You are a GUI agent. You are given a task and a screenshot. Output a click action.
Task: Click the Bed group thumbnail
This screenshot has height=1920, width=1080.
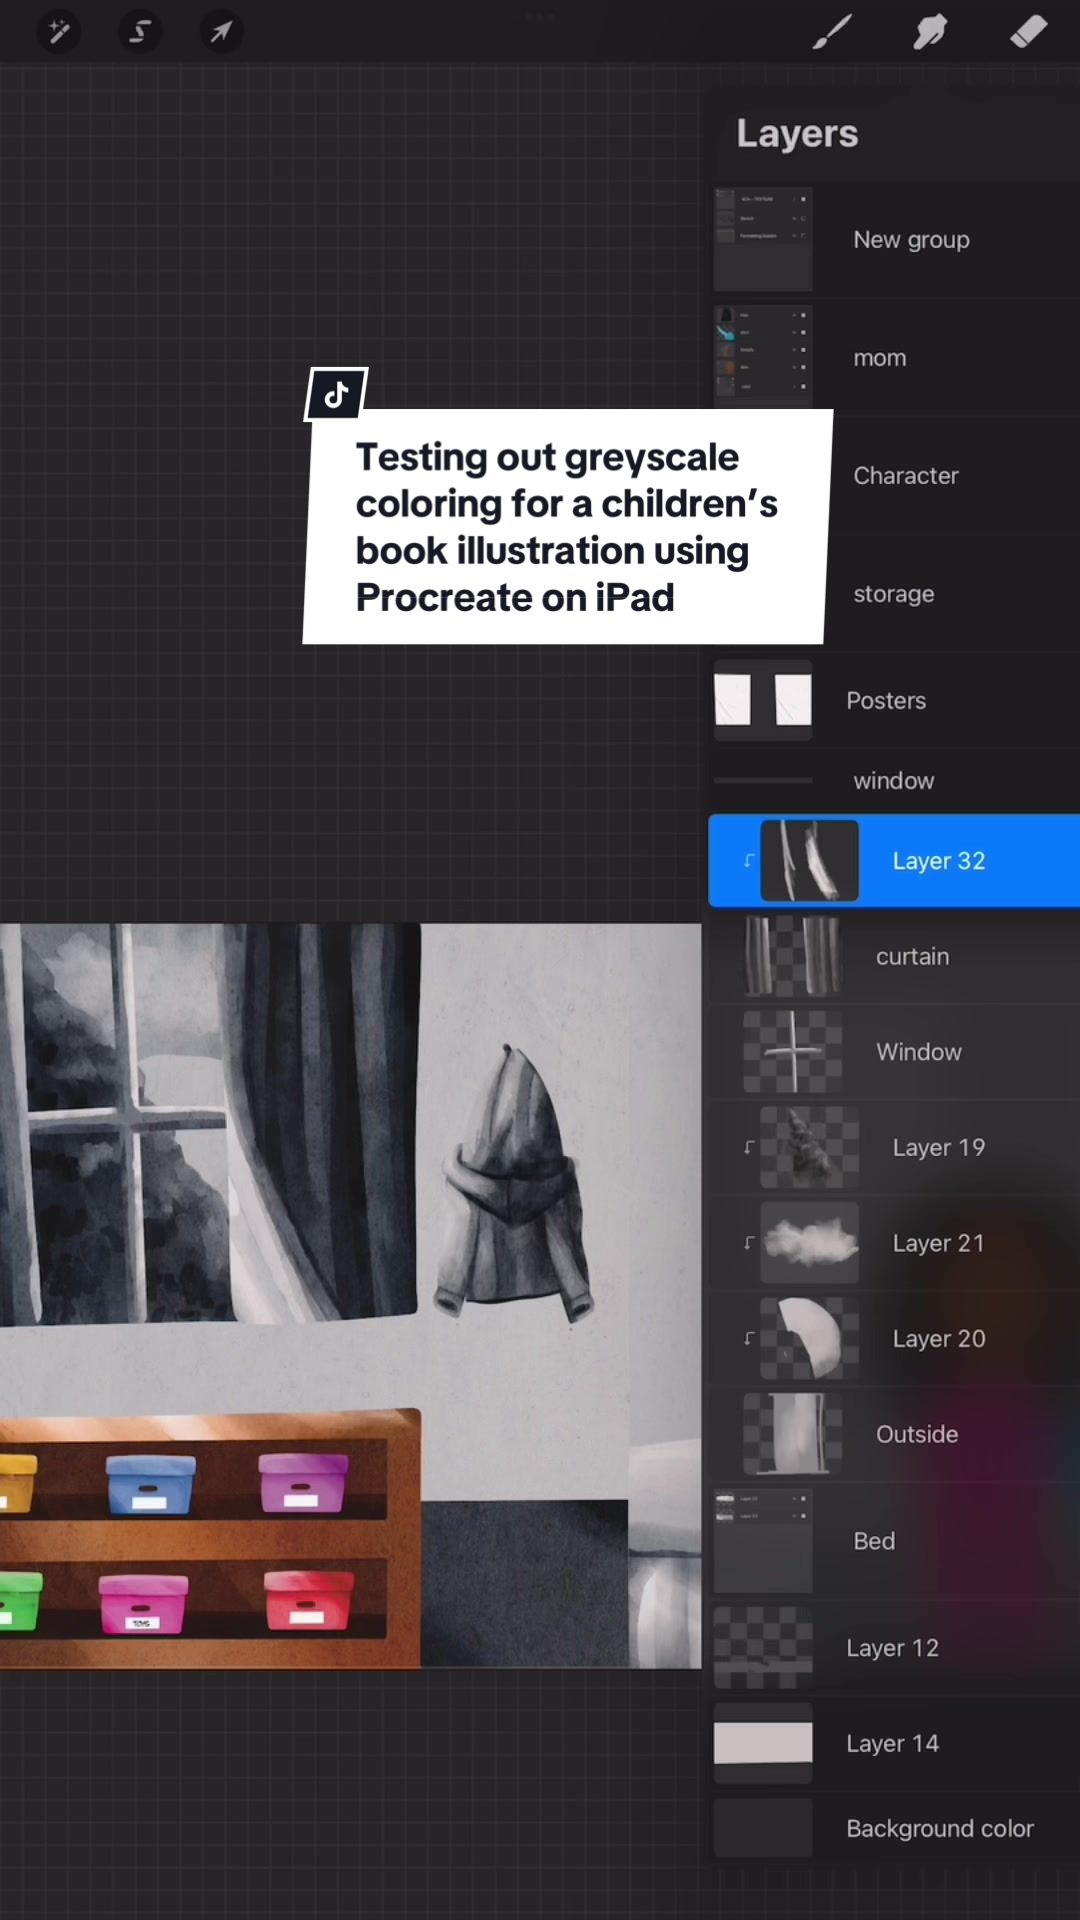763,1541
